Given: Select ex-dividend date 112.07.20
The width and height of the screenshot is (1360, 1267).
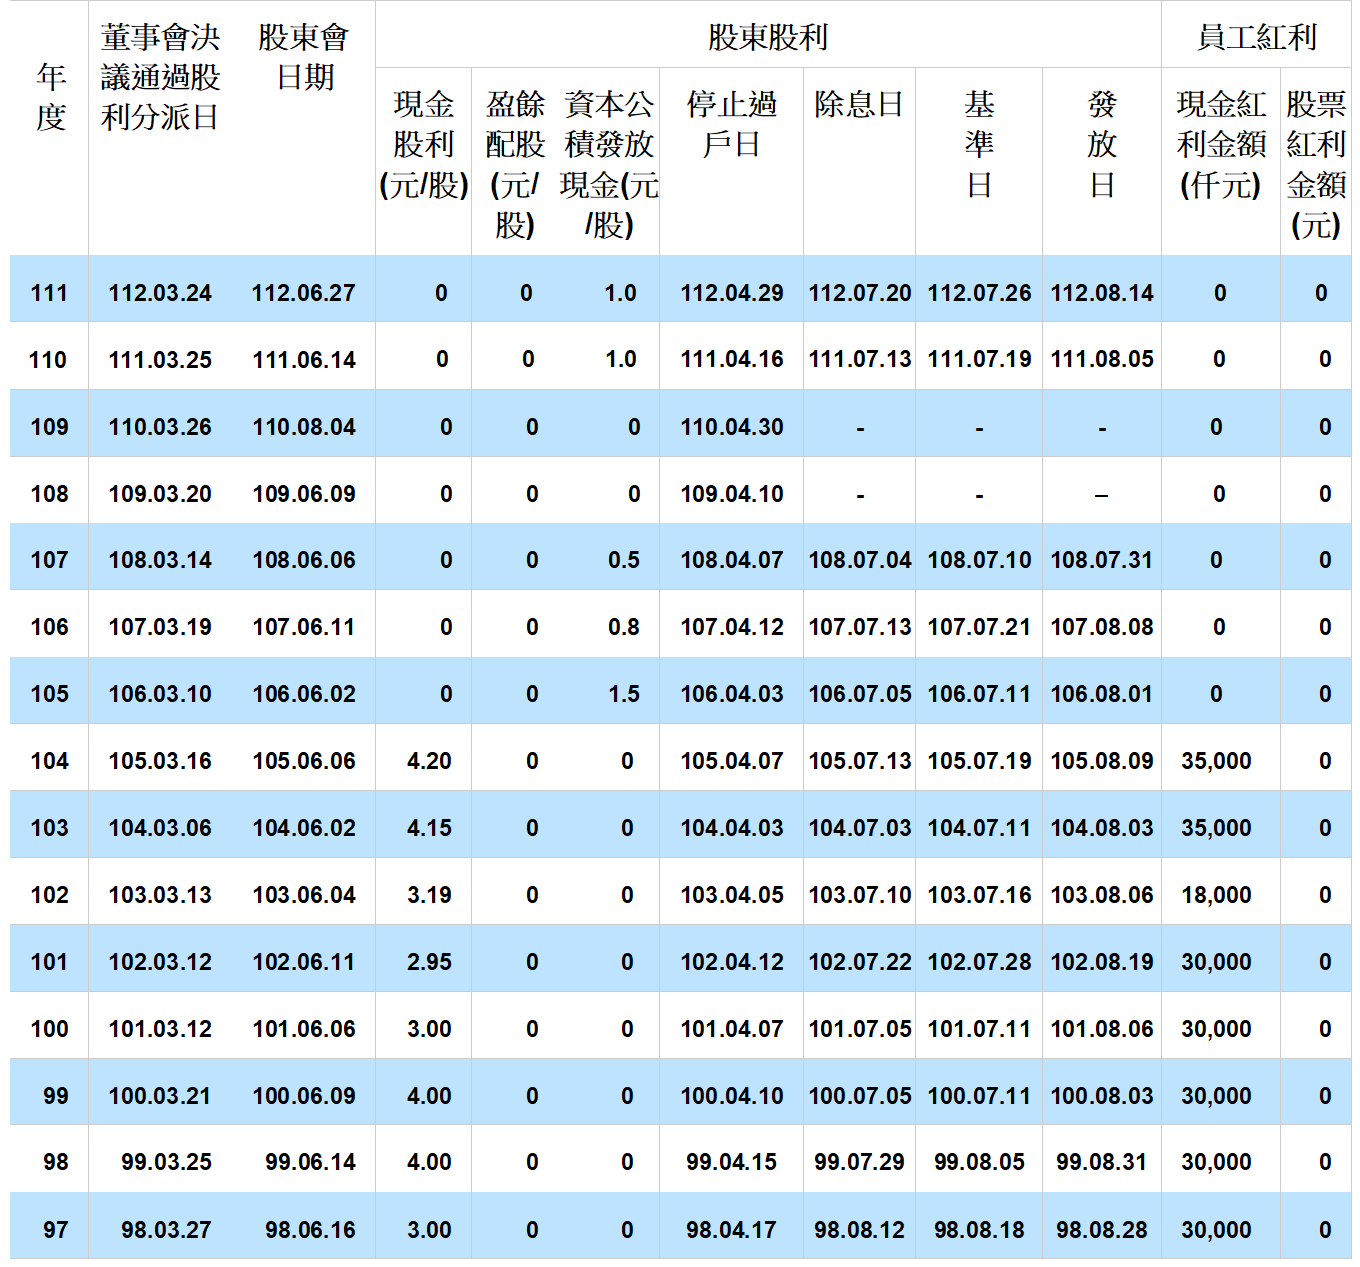Looking at the screenshot, I should [x=860, y=293].
